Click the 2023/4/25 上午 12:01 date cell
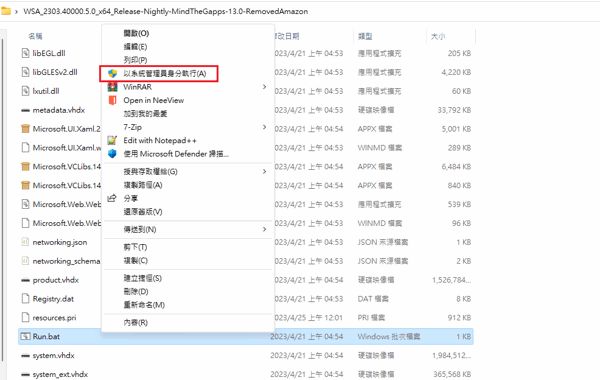Image resolution: width=600 pixels, height=380 pixels. click(308, 318)
